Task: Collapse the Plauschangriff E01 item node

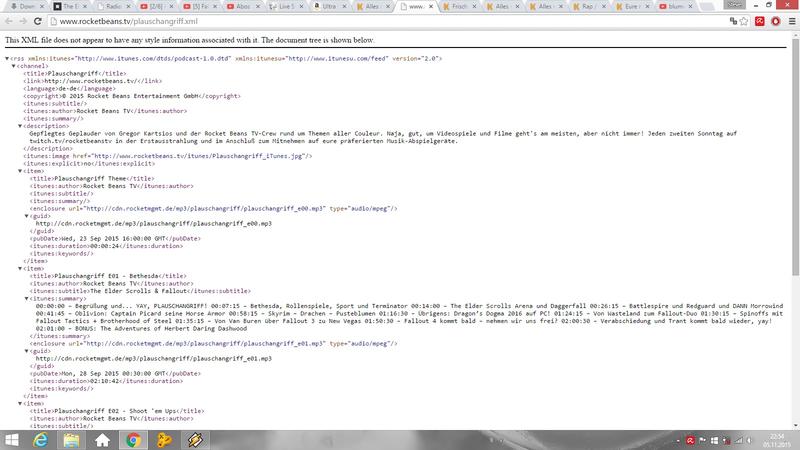Action: tap(20, 268)
